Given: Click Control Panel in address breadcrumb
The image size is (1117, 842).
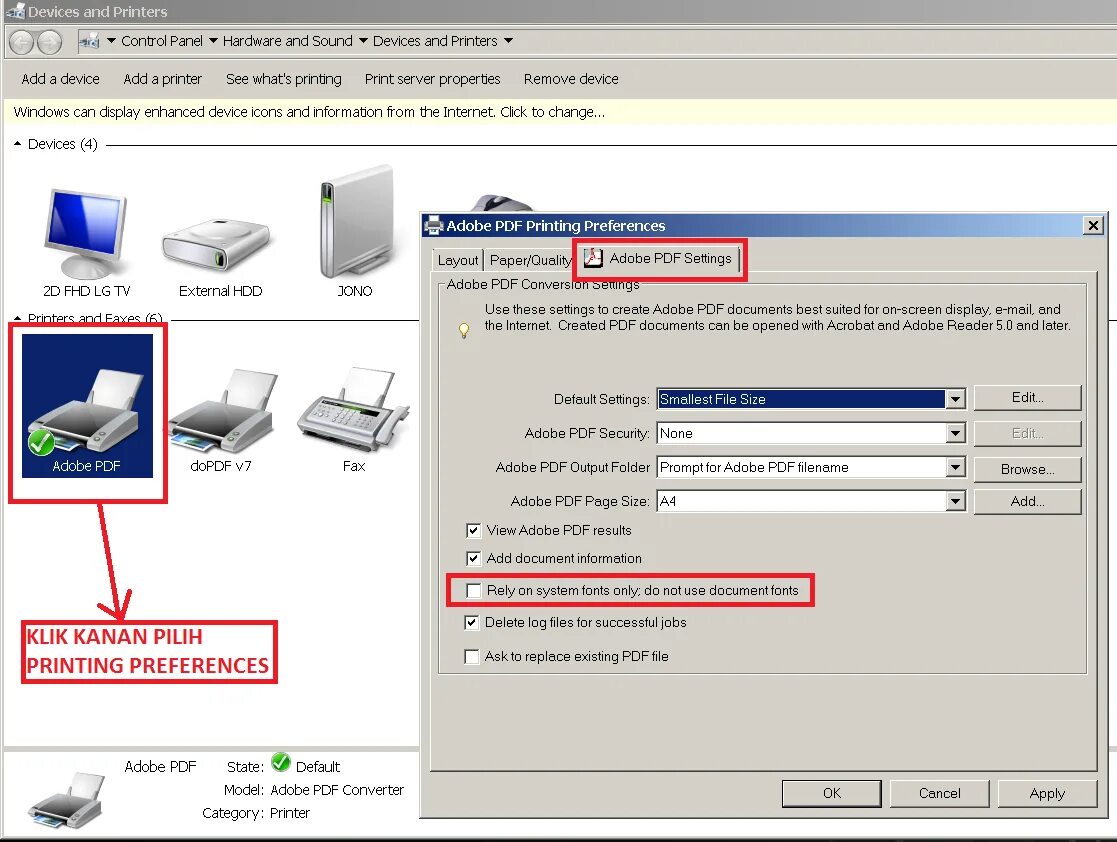Looking at the screenshot, I should pos(162,41).
